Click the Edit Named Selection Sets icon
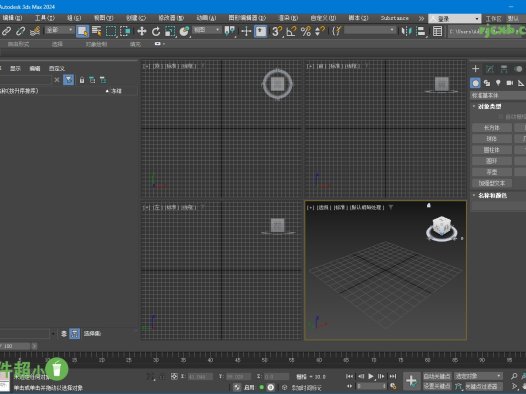The height and width of the screenshot is (394, 526). click(x=336, y=32)
